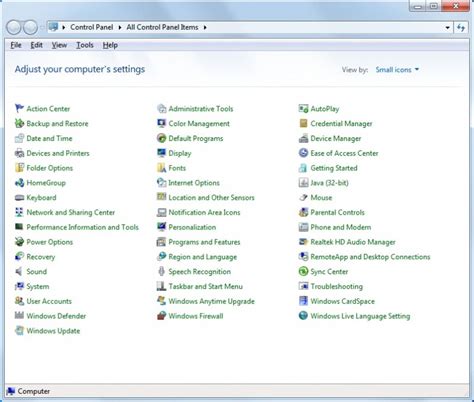Click the All Control Panel Items breadcrumb

[162, 27]
